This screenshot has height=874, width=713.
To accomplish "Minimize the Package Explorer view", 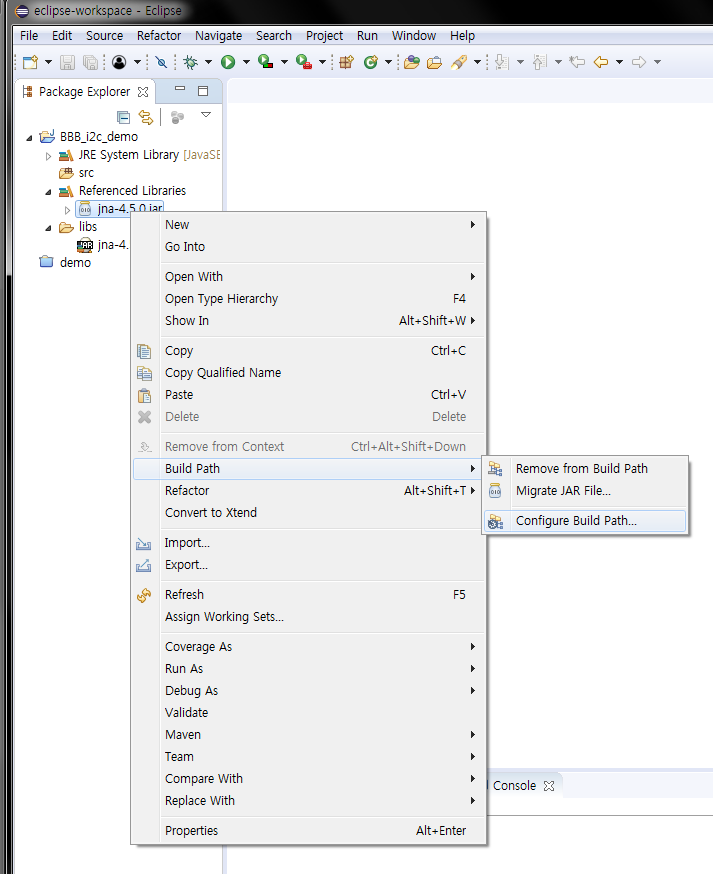I will pos(180,89).
